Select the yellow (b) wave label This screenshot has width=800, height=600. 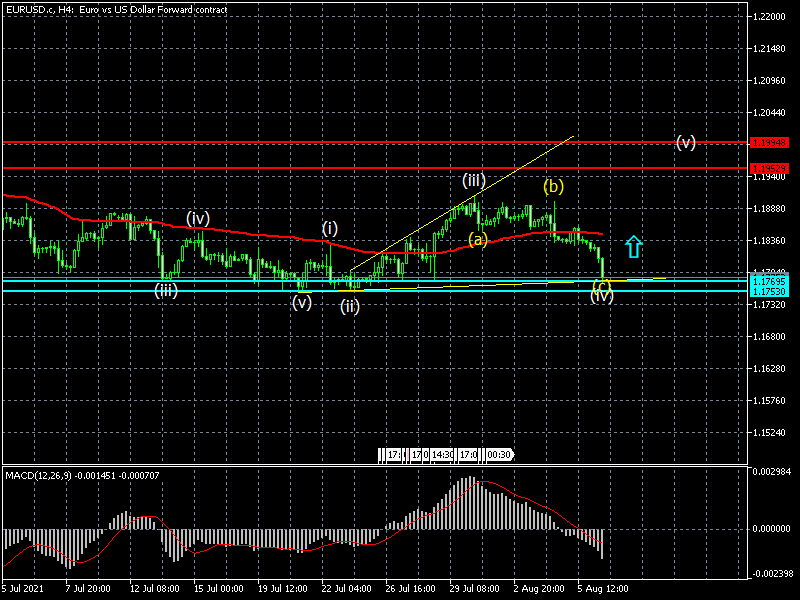pos(554,186)
